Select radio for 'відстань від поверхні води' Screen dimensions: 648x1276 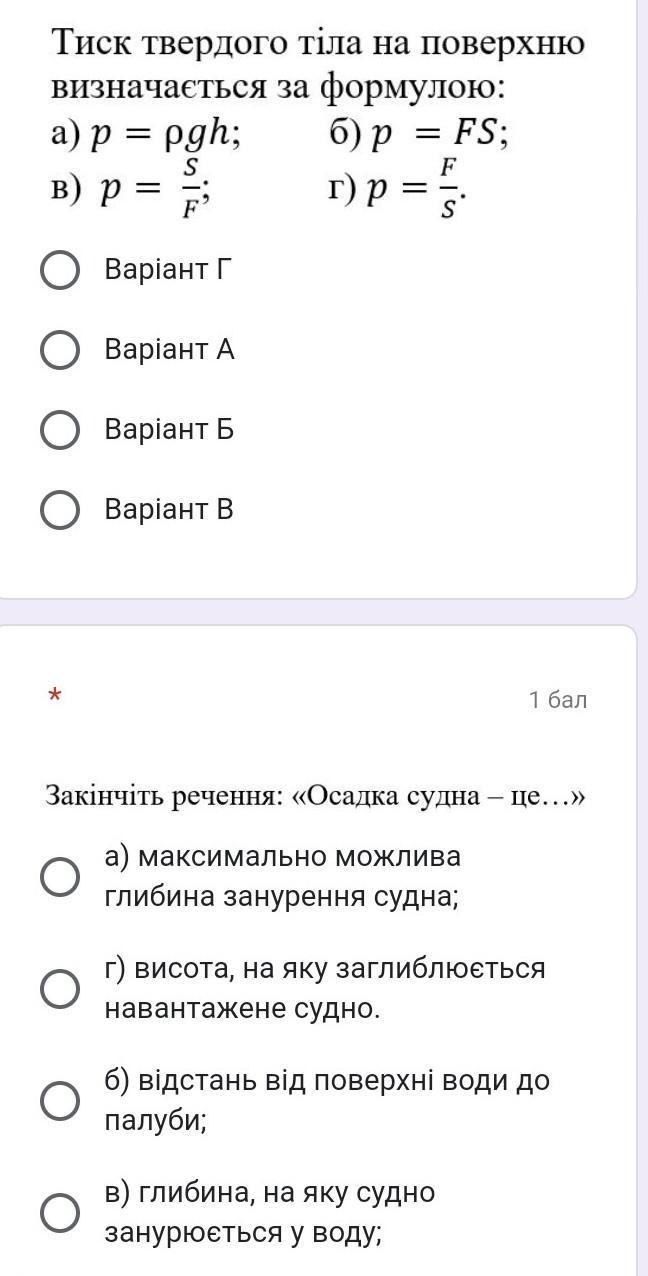[60, 1101]
